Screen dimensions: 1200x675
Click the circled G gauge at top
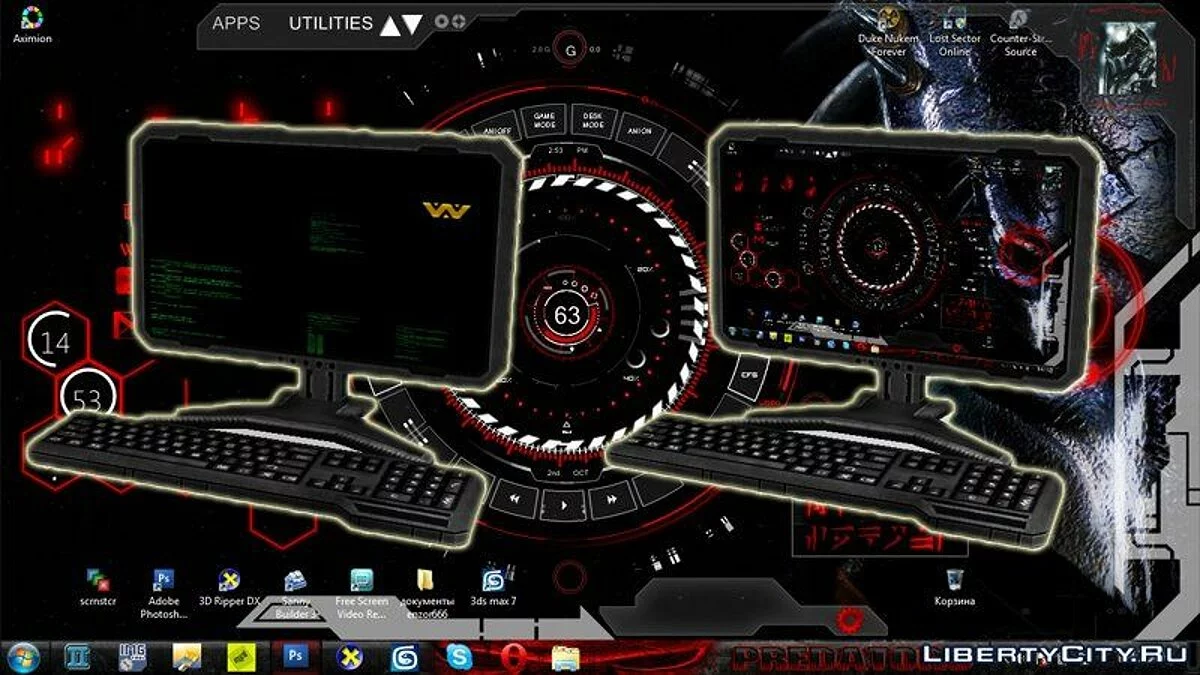(x=570, y=50)
